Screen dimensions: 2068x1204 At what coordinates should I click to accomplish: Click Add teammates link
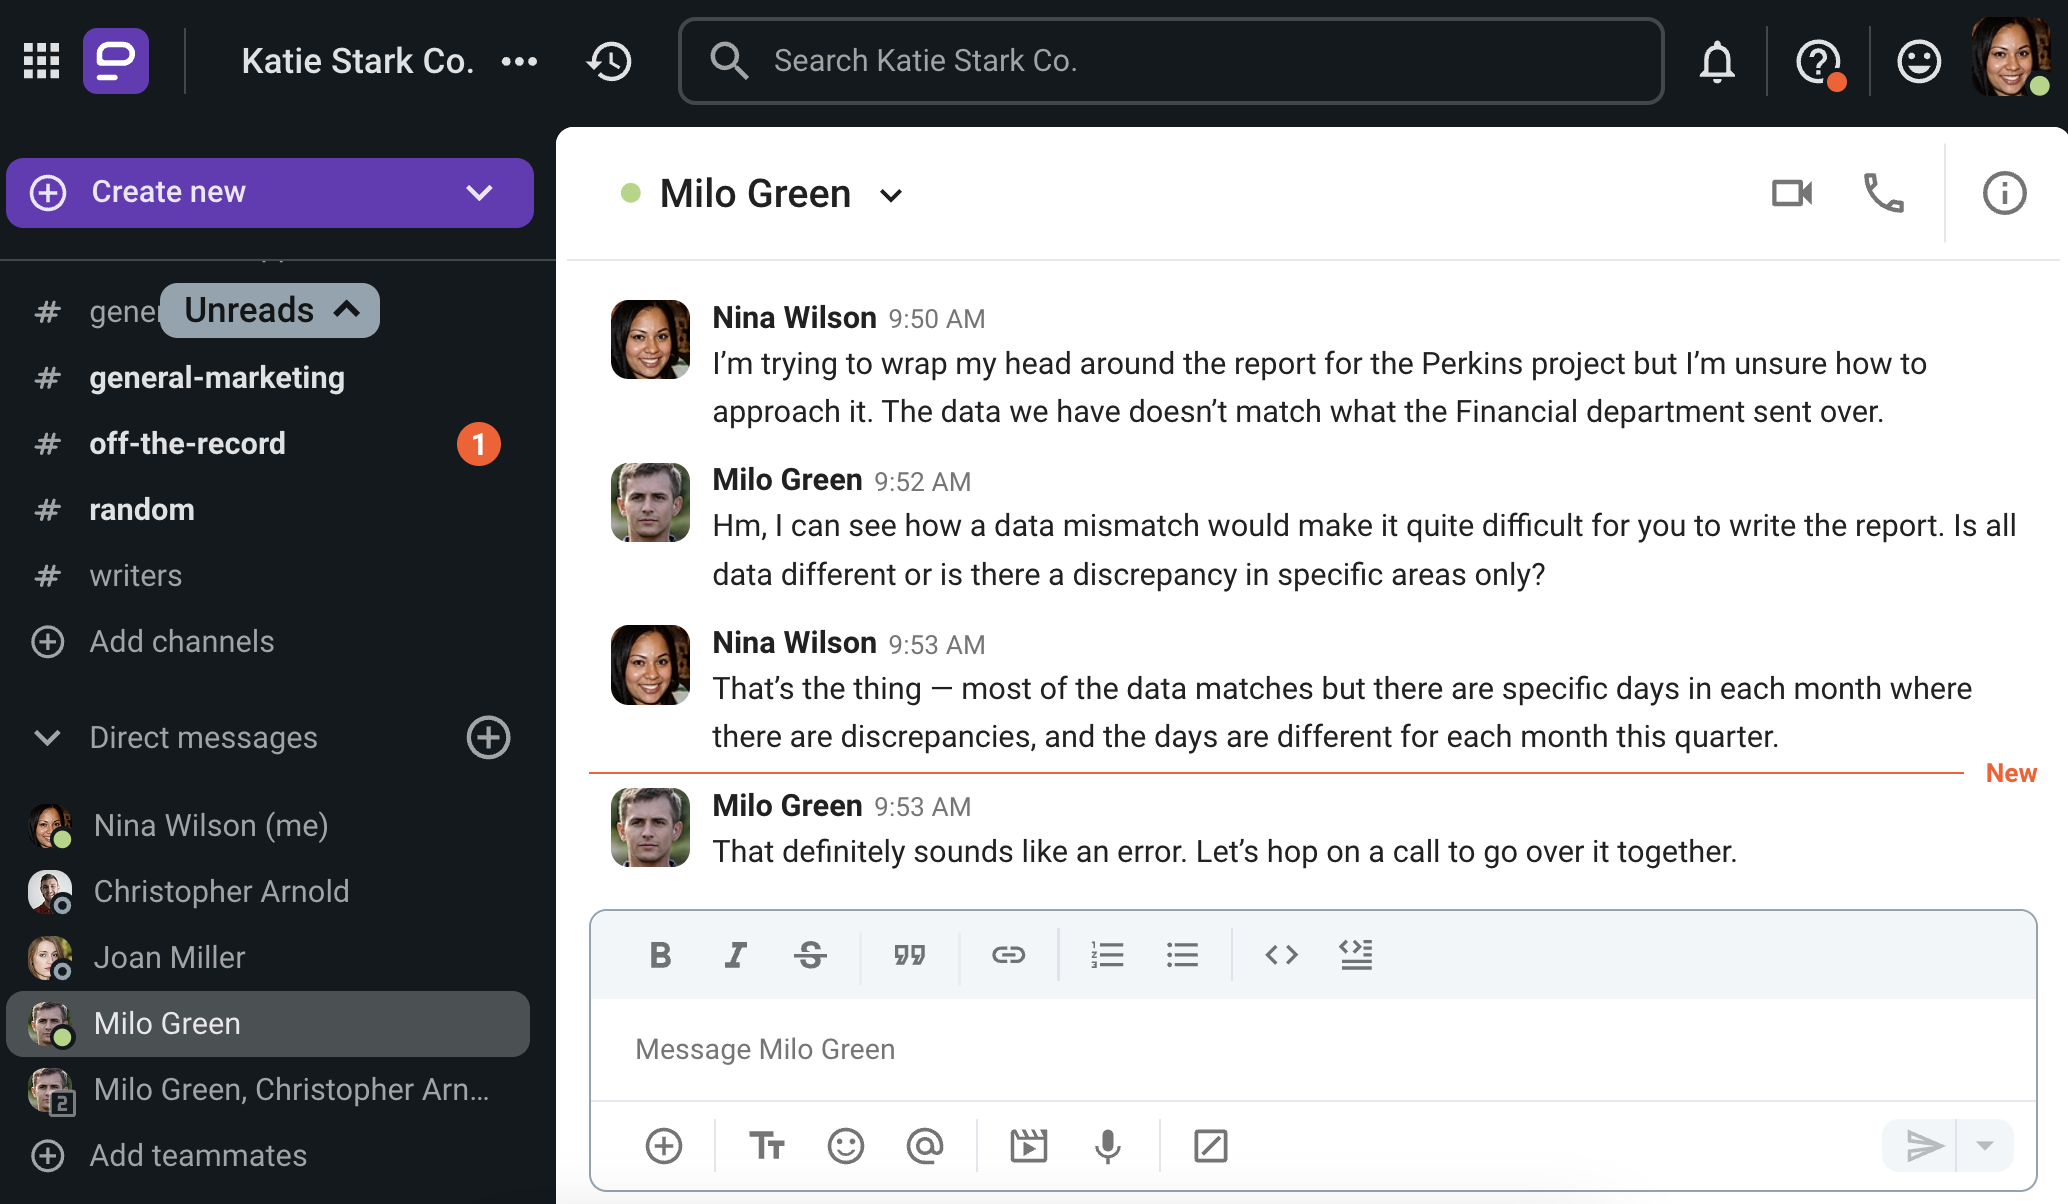click(x=199, y=1155)
